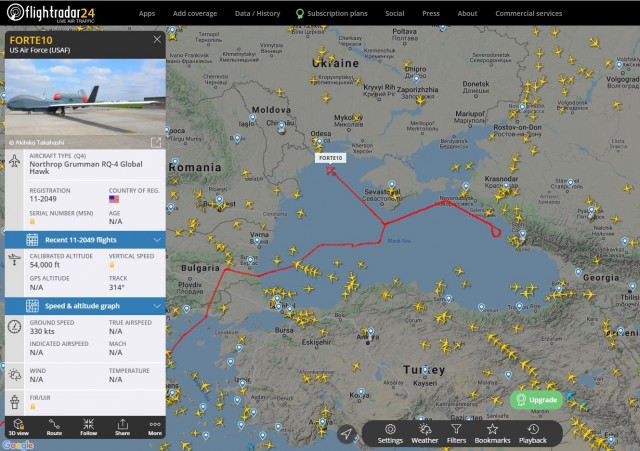Open Data / History menu
Screen dimensions: 640x451
click(x=258, y=13)
